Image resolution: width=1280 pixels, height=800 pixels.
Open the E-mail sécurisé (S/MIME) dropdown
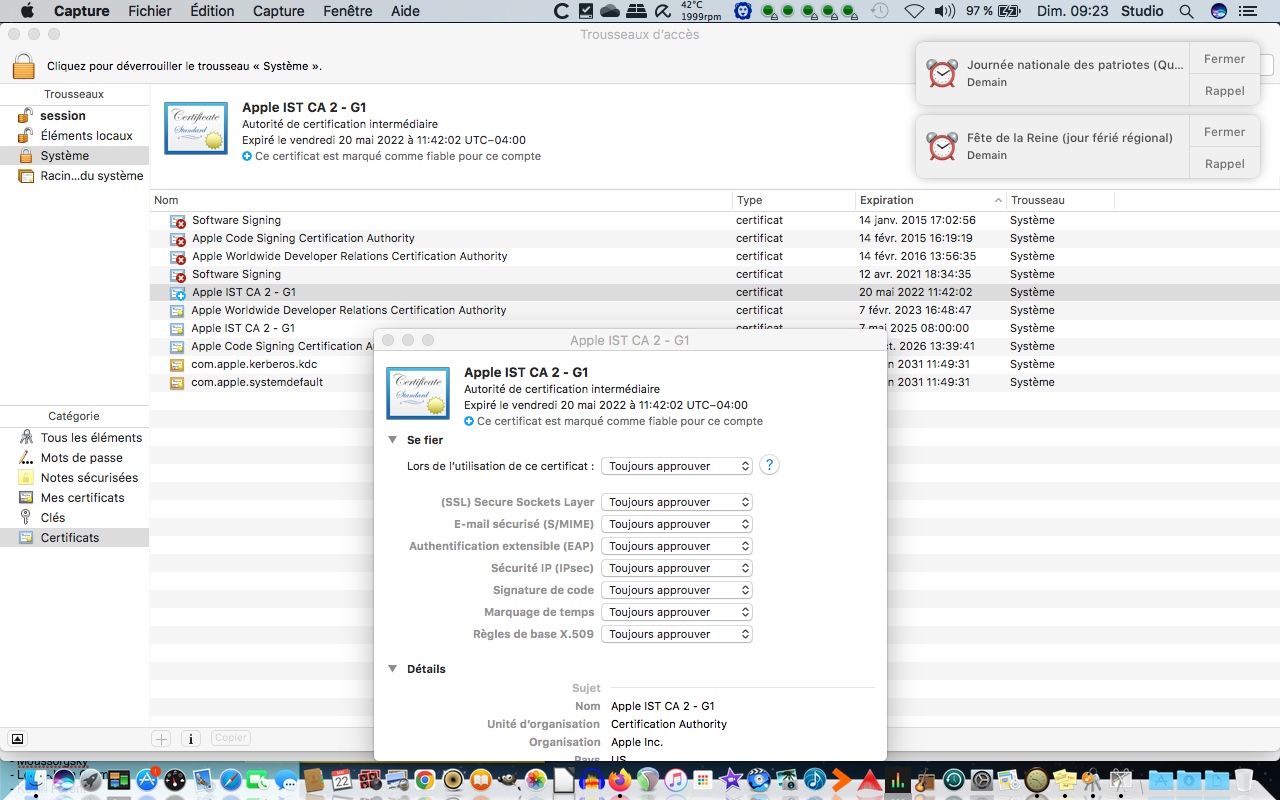pyautogui.click(x=677, y=524)
